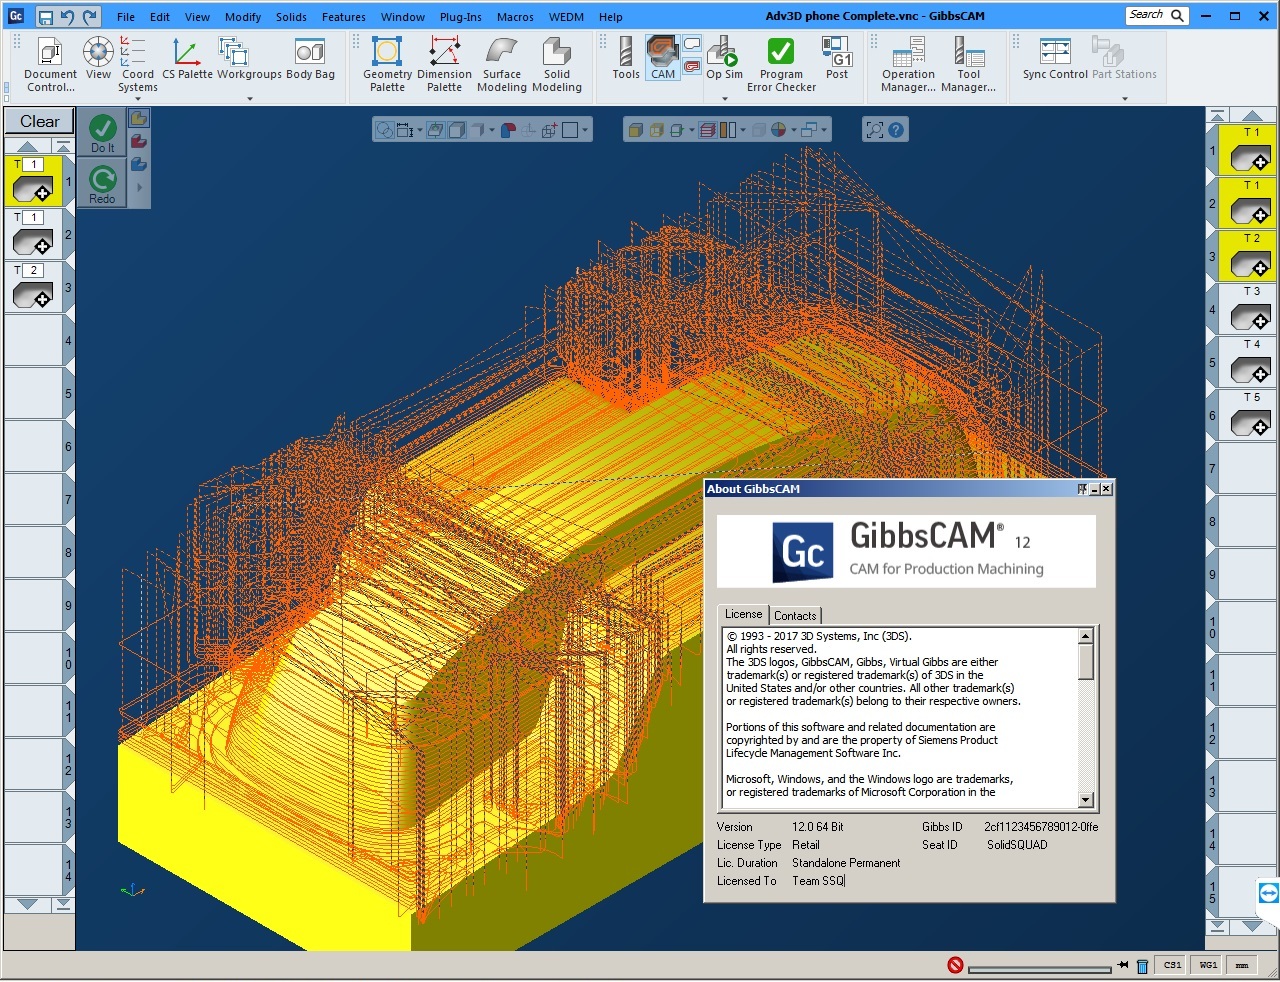The height and width of the screenshot is (982, 1280).
Task: Expand the Coord Systems dropdown arrow
Action: pos(138,99)
